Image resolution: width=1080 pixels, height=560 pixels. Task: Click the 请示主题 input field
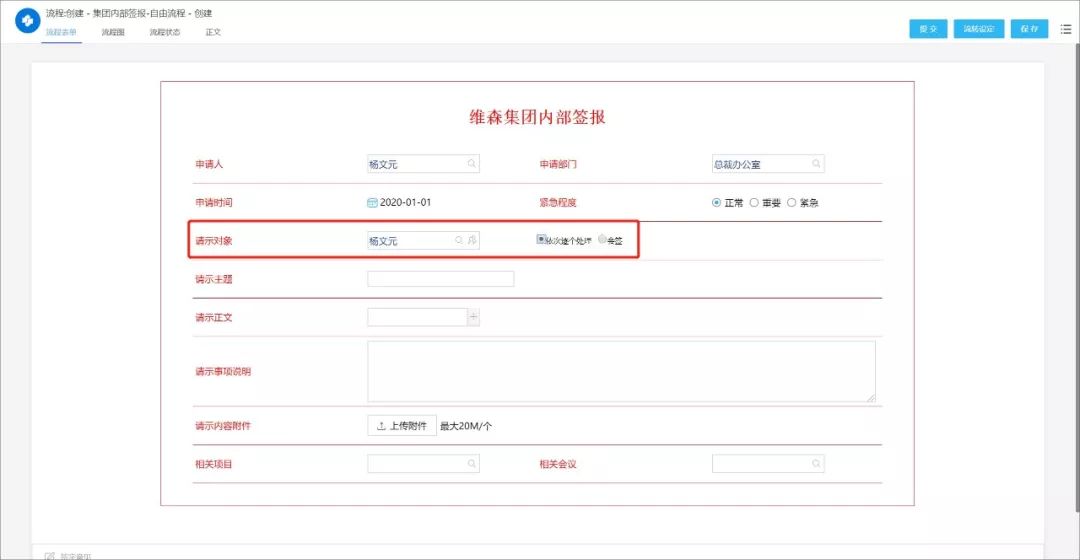[440, 279]
